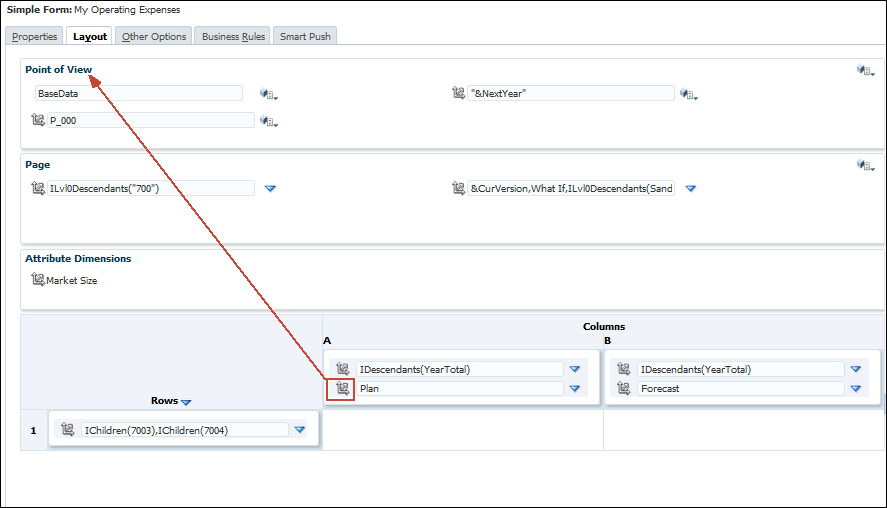Image resolution: width=887 pixels, height=508 pixels.
Task: Expand the dropdown beside Forecast
Action: [x=856, y=389]
